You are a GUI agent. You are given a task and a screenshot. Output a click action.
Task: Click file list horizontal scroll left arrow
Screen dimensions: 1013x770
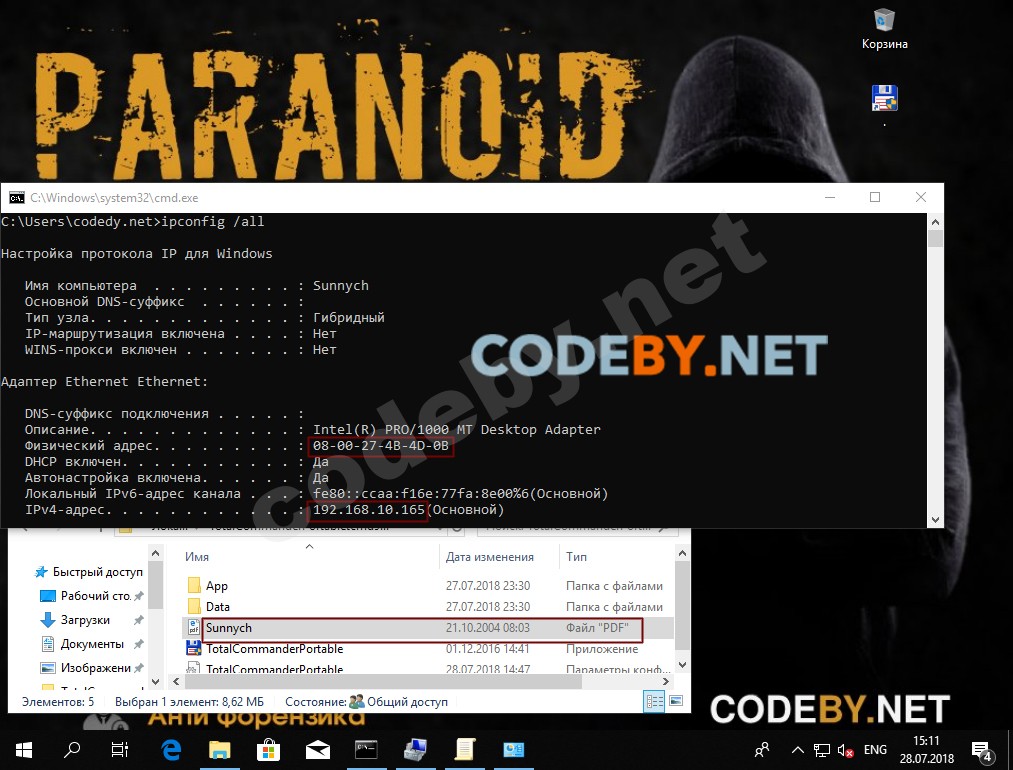tap(176, 682)
